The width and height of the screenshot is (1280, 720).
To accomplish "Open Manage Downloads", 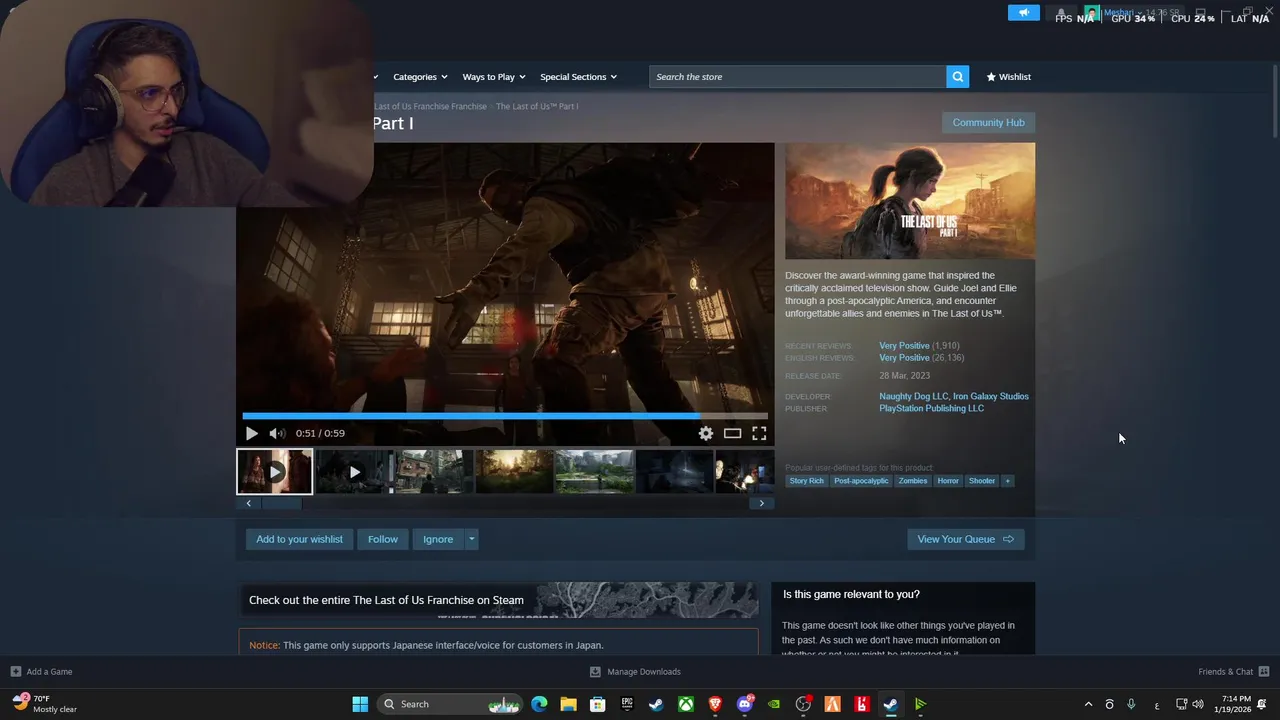I will point(635,671).
